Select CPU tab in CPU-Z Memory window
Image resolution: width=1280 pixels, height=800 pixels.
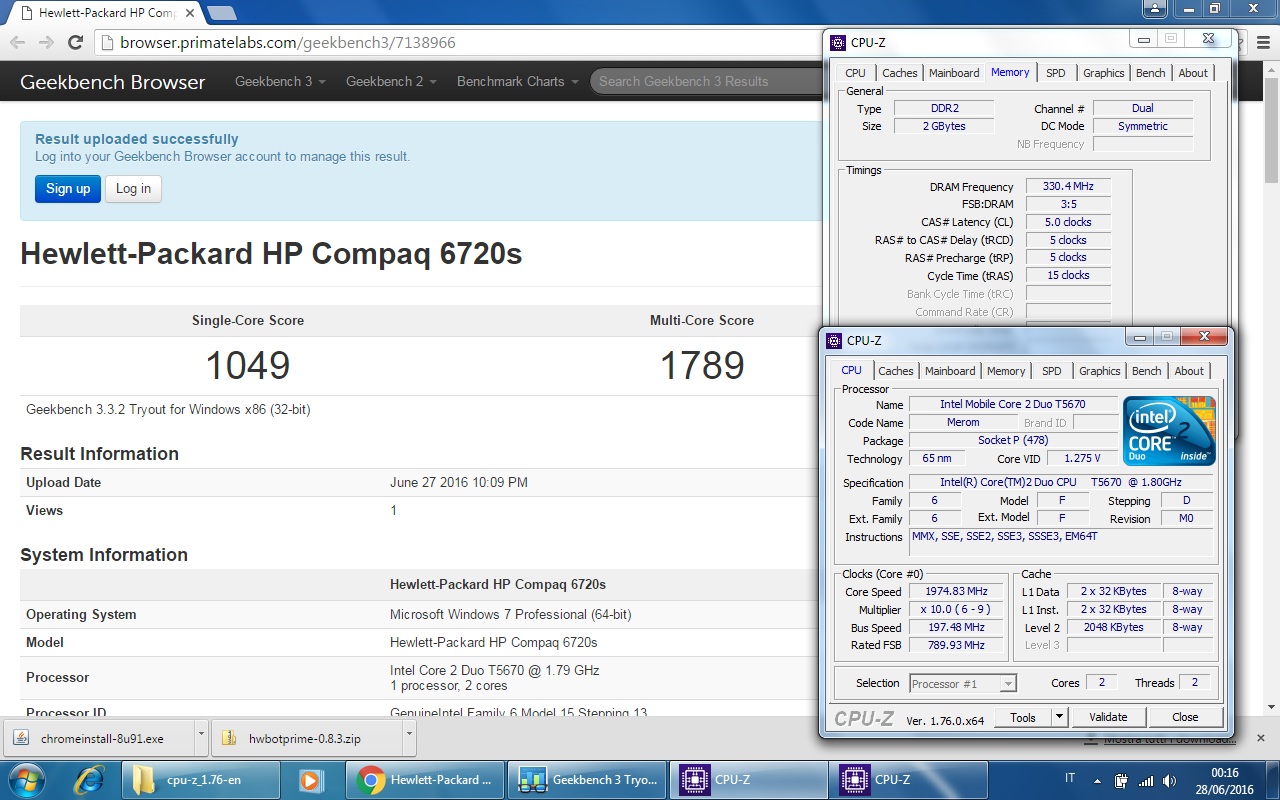point(856,73)
